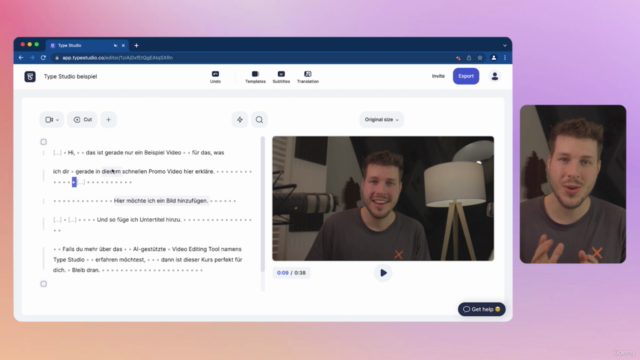Viewport: 640px width, 360px height.
Task: Open the Get help chat
Action: (482, 309)
